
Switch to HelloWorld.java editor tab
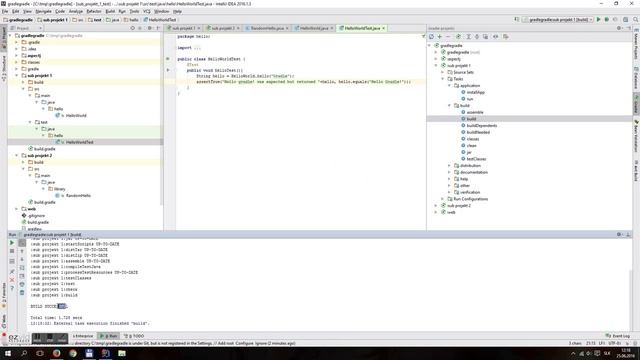314,28
